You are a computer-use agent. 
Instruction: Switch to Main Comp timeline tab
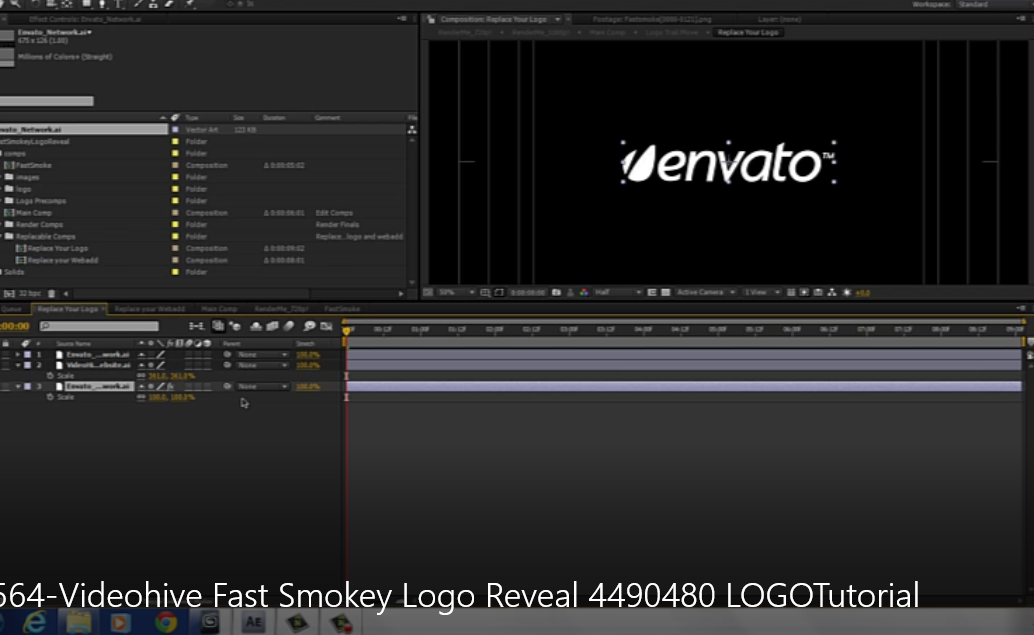[x=219, y=309]
